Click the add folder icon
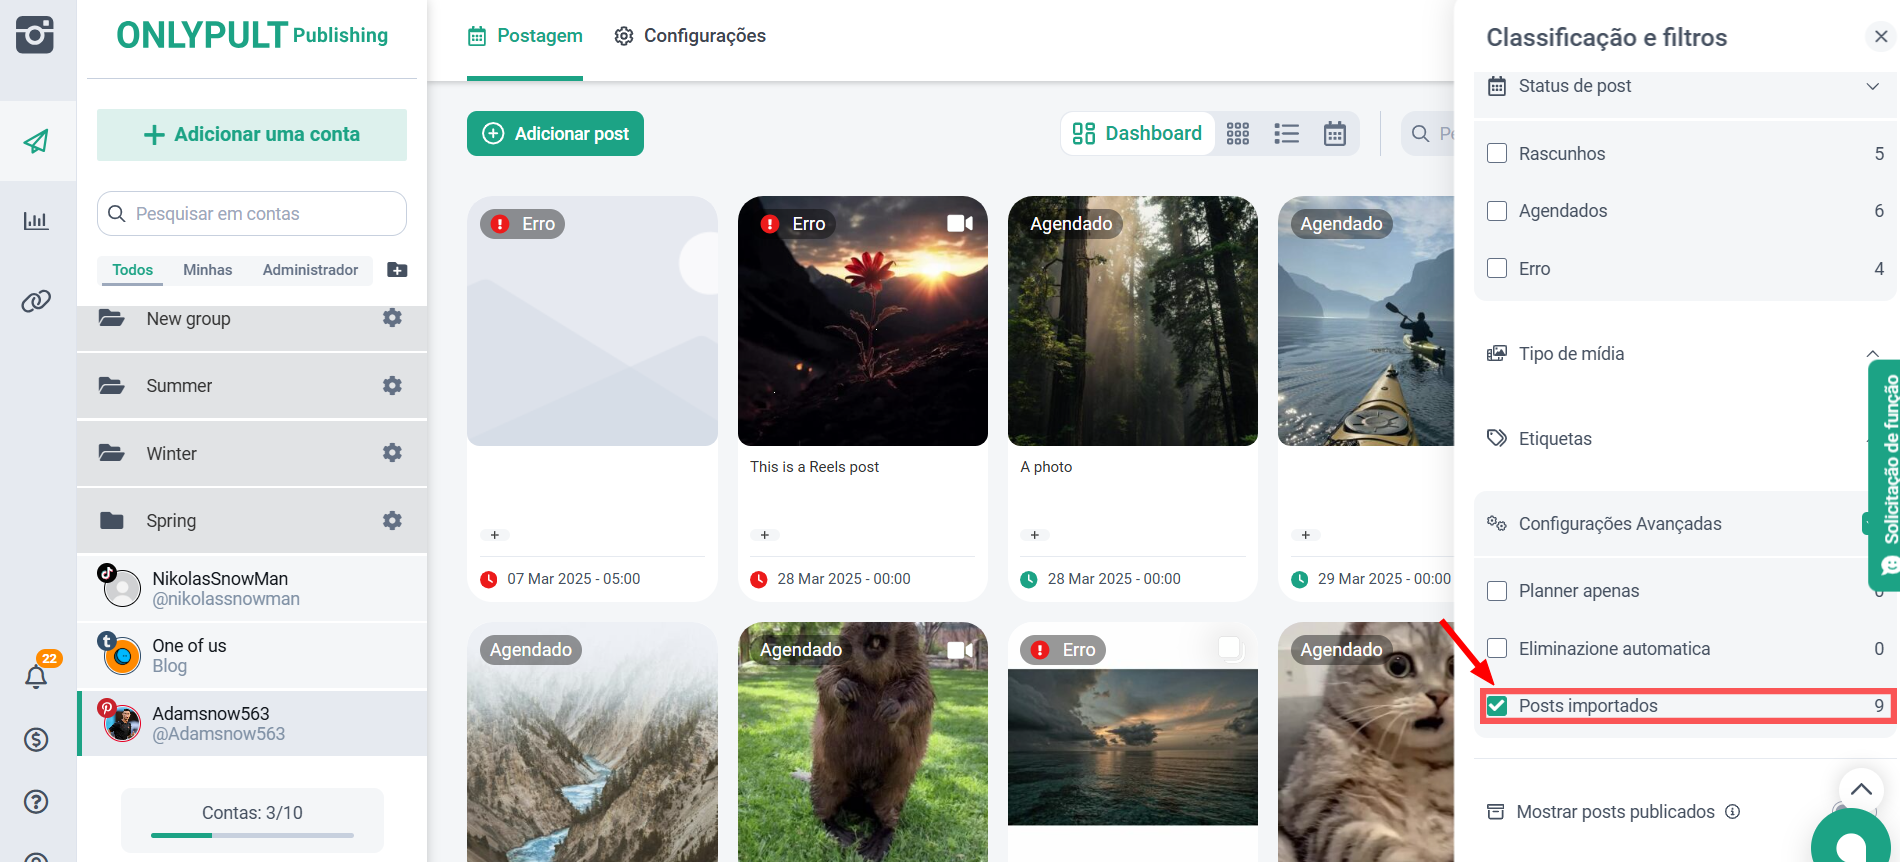 coord(397,270)
